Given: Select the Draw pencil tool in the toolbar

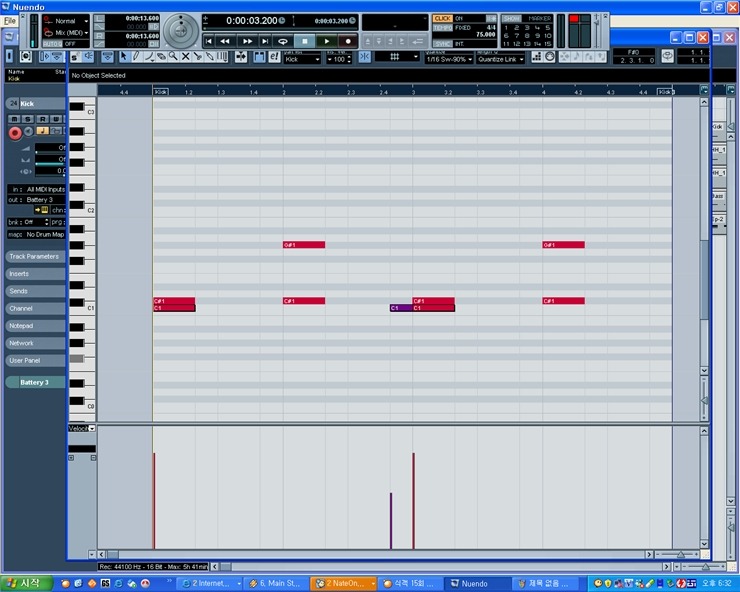Looking at the screenshot, I should pos(137,57).
